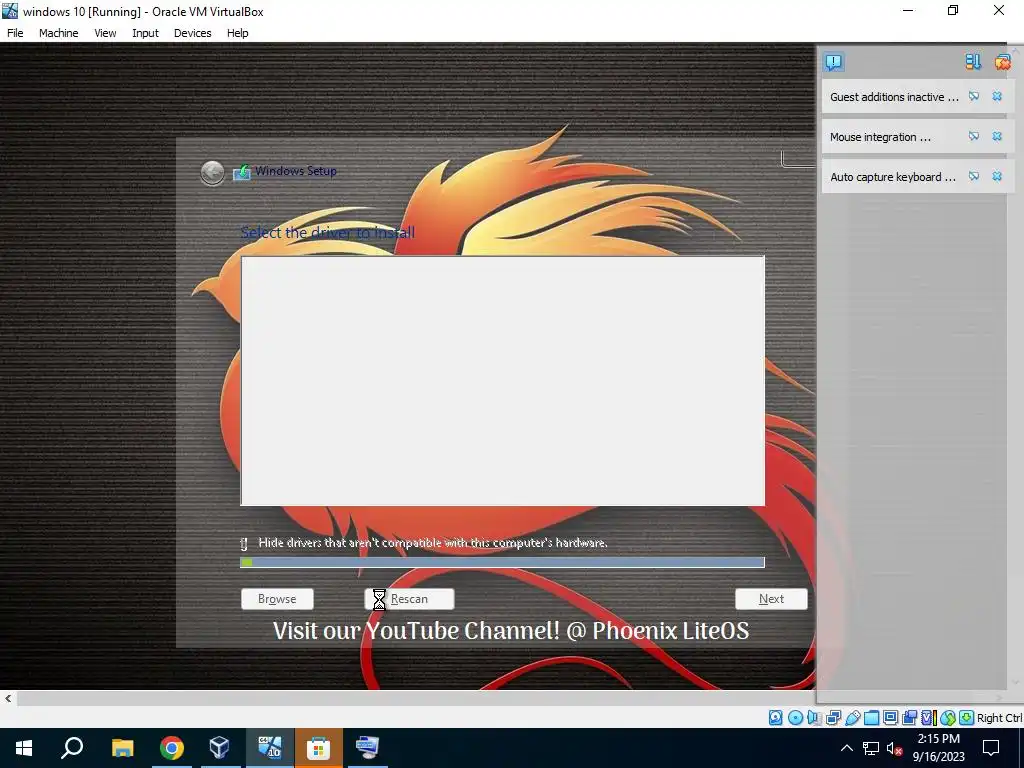Expand the Auto capture keyboard message
The image size is (1024, 768).
[892, 177]
